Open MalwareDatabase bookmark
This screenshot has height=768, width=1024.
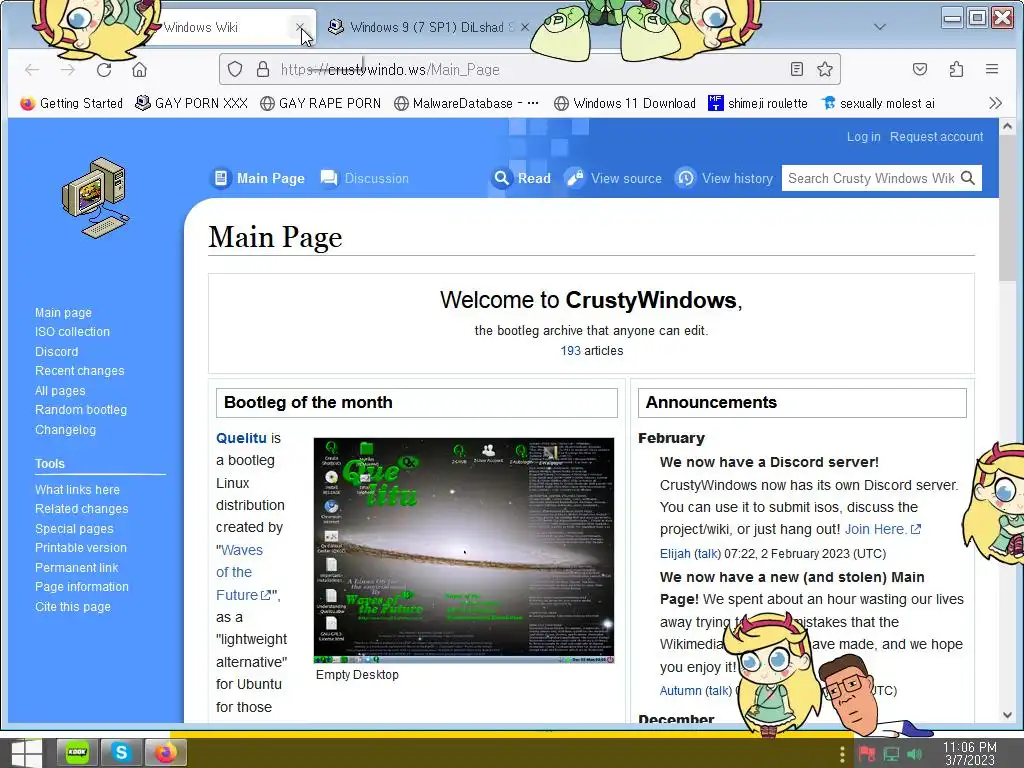point(467,103)
